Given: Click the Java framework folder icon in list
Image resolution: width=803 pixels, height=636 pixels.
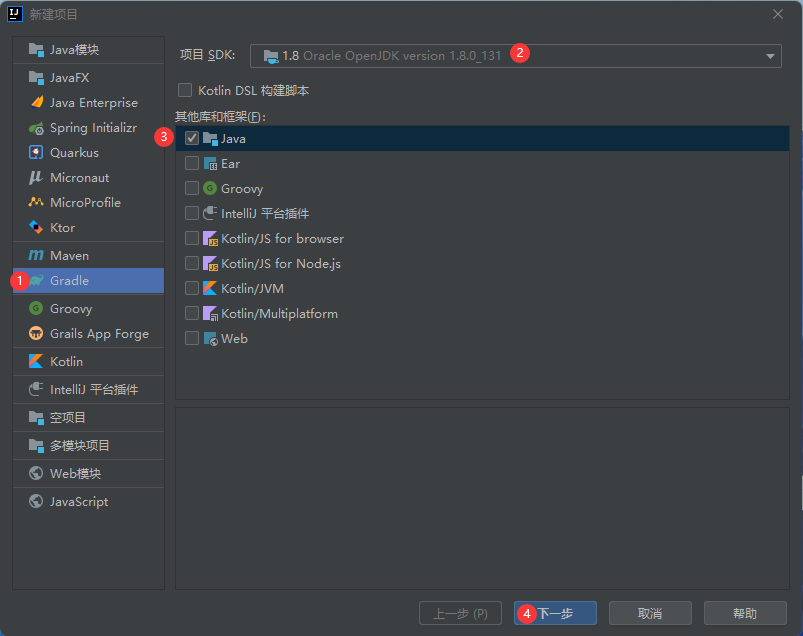Looking at the screenshot, I should pos(210,139).
